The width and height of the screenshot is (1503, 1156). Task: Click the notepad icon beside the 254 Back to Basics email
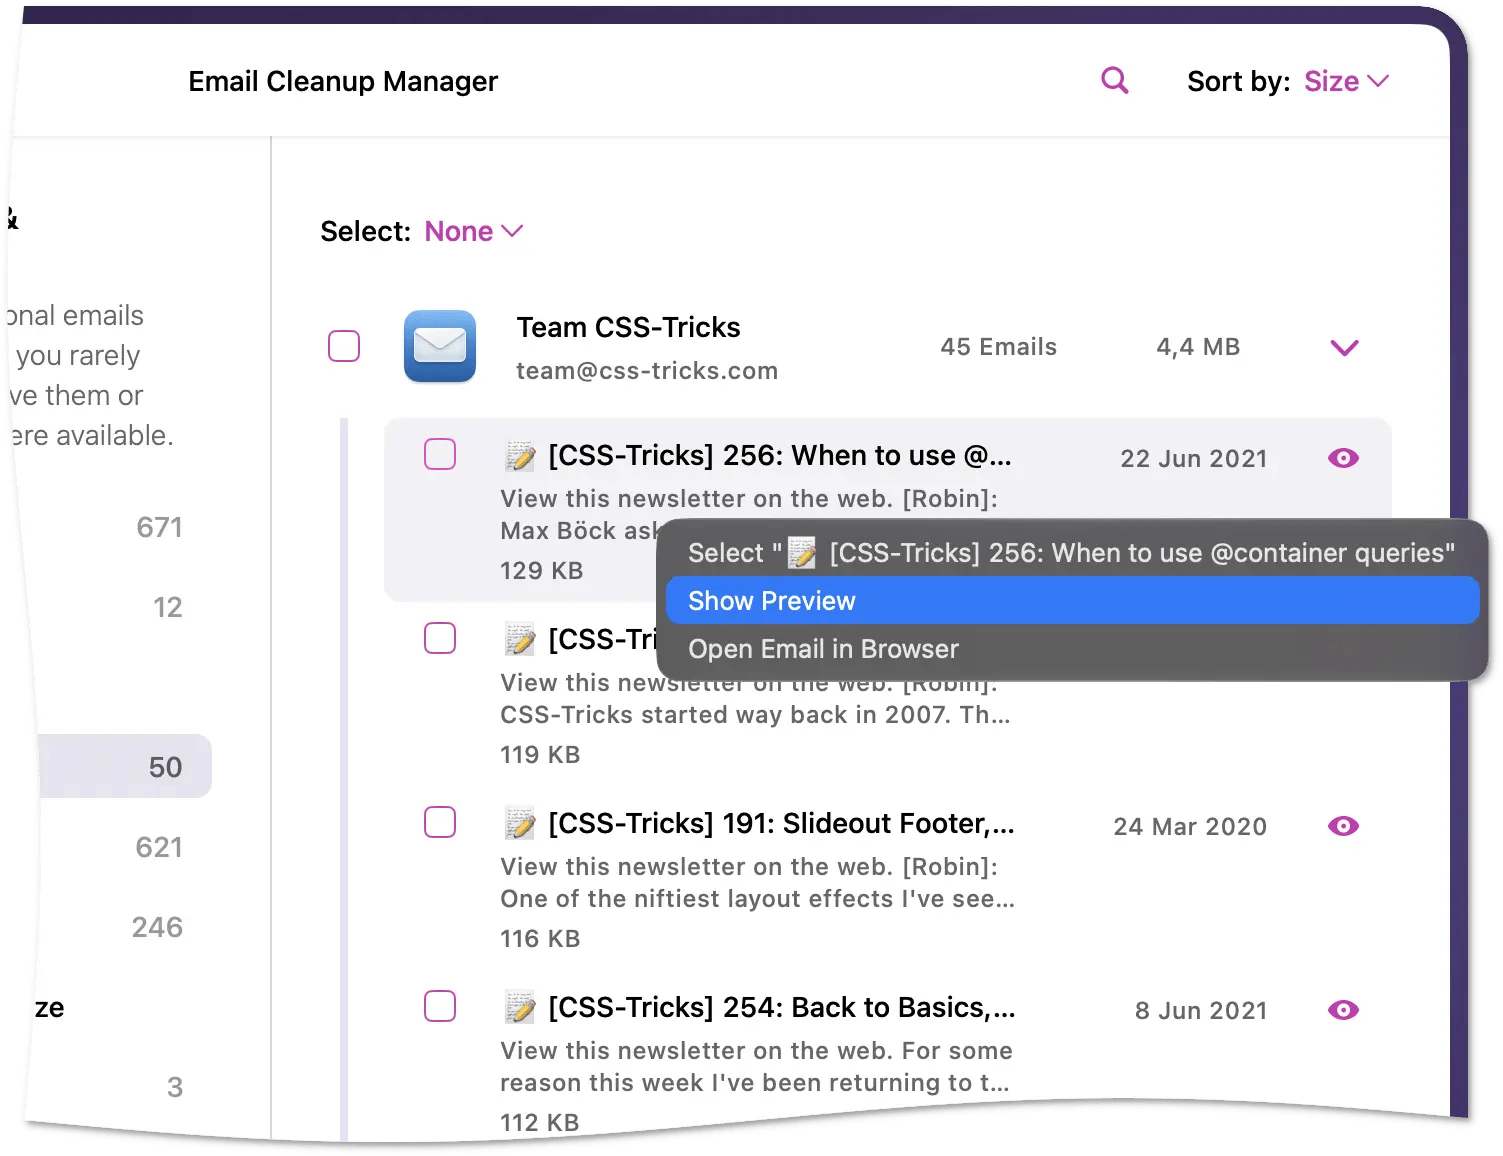pos(520,1008)
